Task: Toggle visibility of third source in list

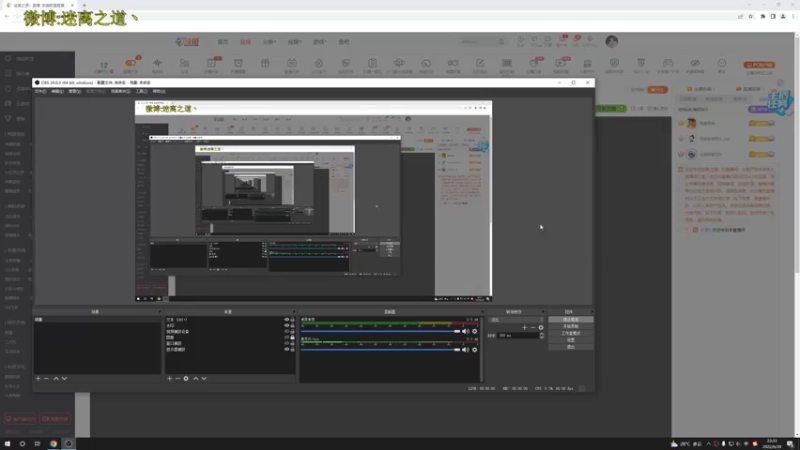Action: (287, 332)
